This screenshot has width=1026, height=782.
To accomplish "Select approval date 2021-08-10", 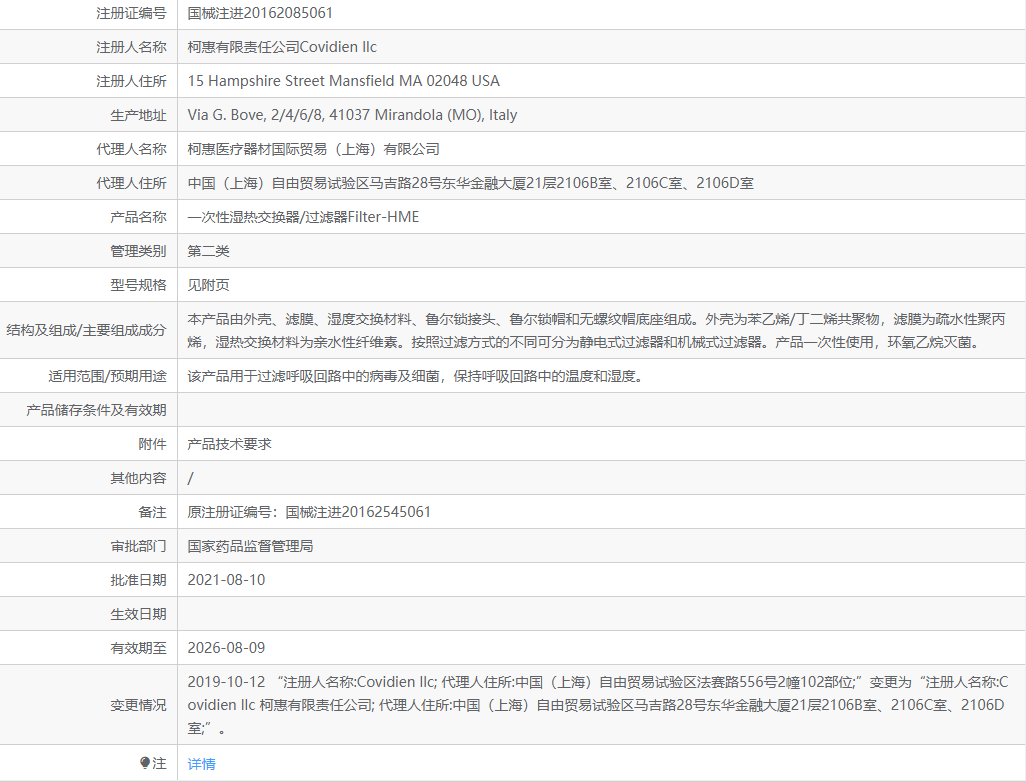I will [x=226, y=580].
